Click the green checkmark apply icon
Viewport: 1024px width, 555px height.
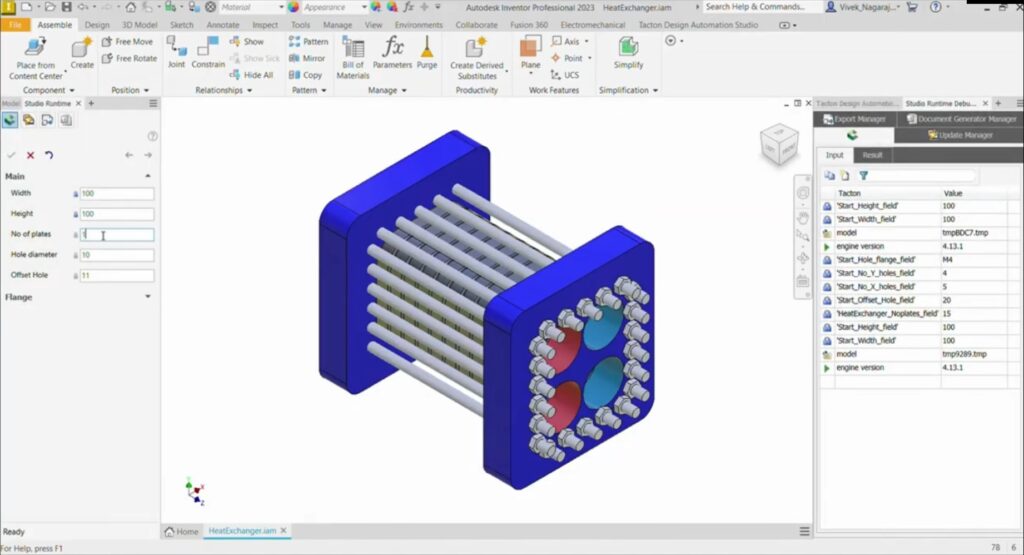click(x=11, y=155)
